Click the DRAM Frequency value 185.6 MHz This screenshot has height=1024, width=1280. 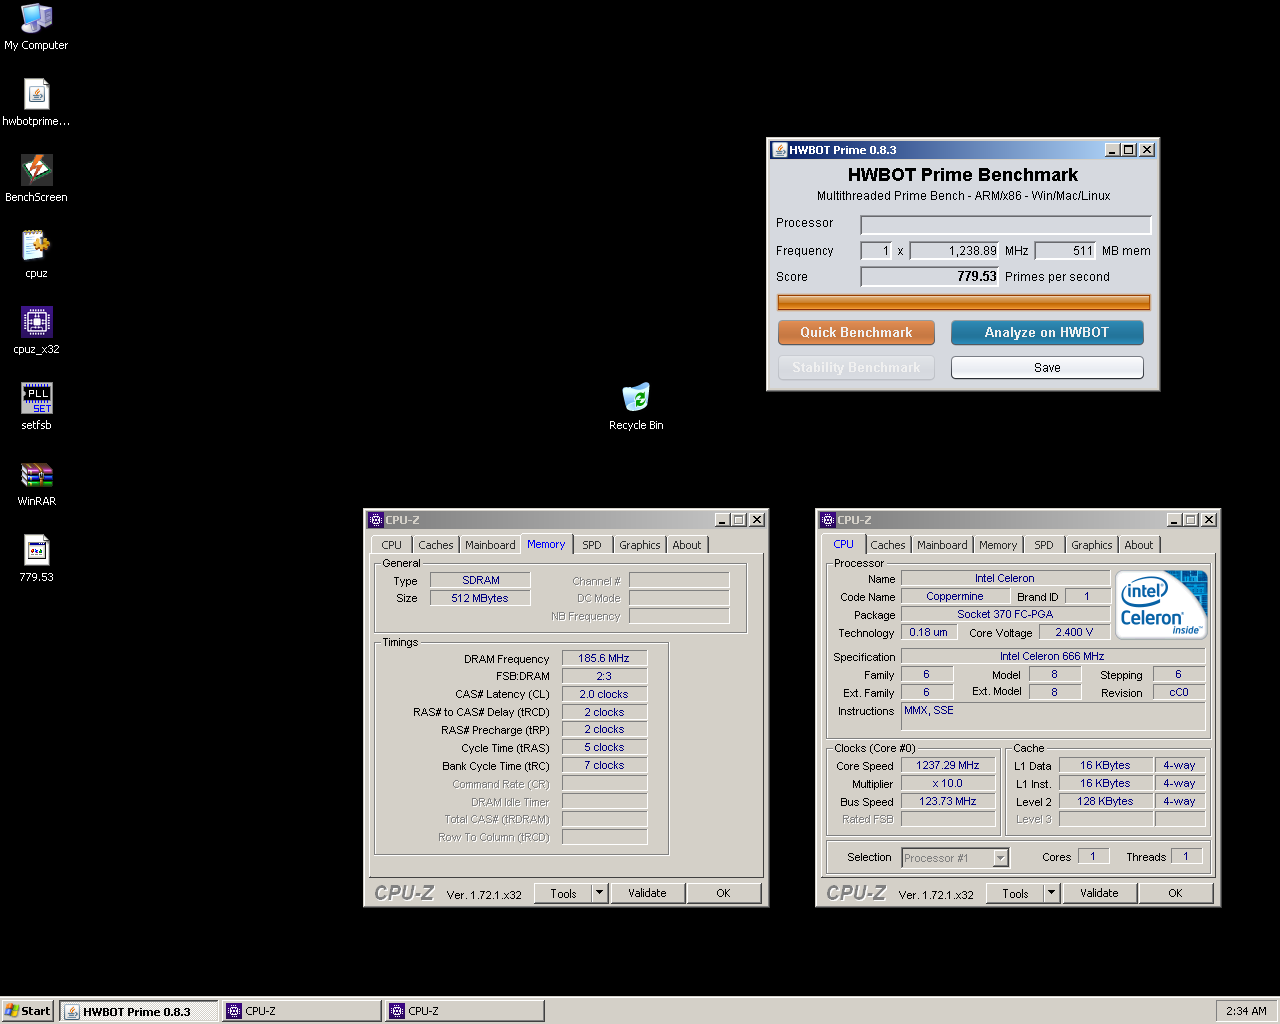604,658
